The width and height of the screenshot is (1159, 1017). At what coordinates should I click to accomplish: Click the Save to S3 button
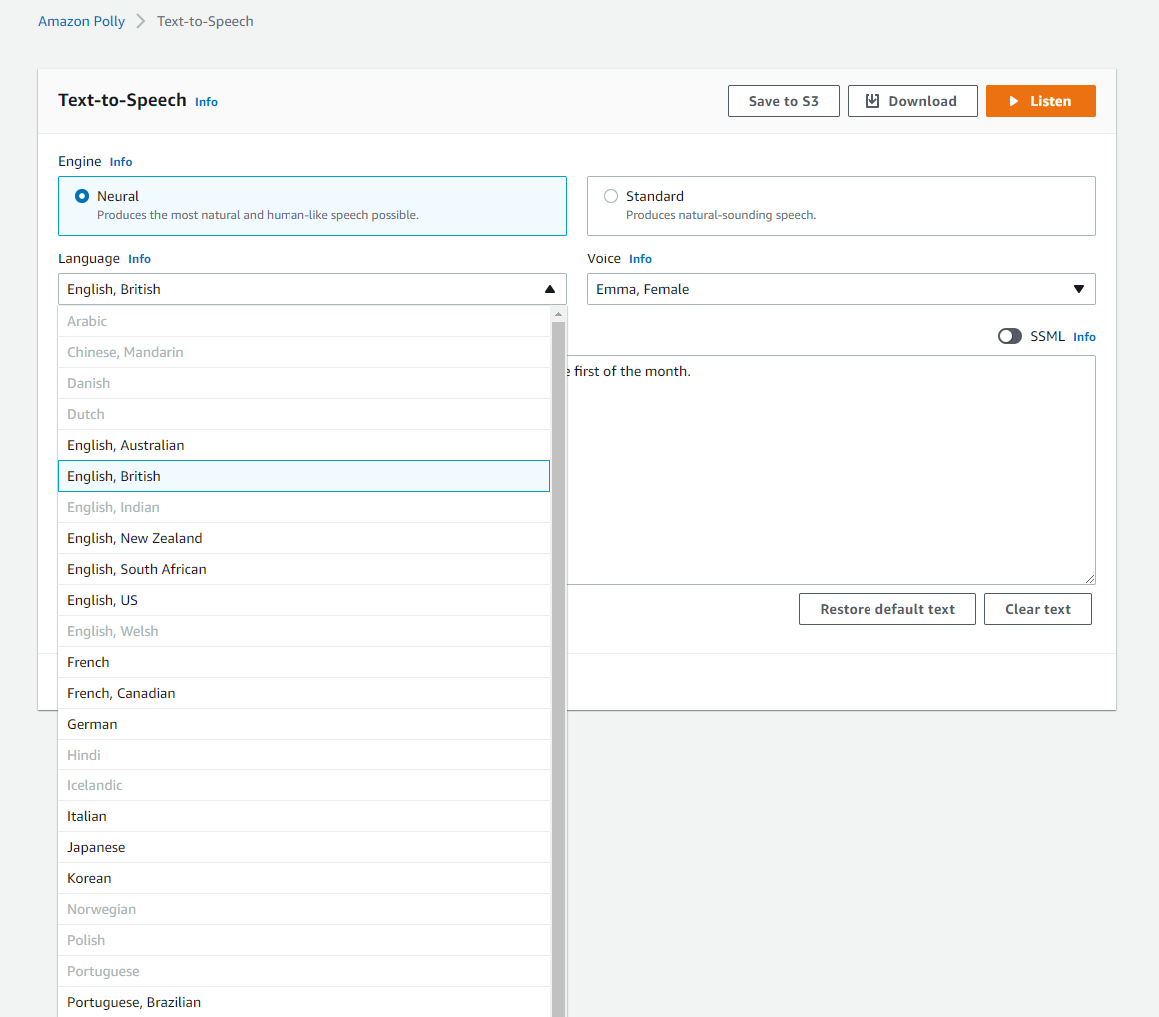(x=784, y=101)
